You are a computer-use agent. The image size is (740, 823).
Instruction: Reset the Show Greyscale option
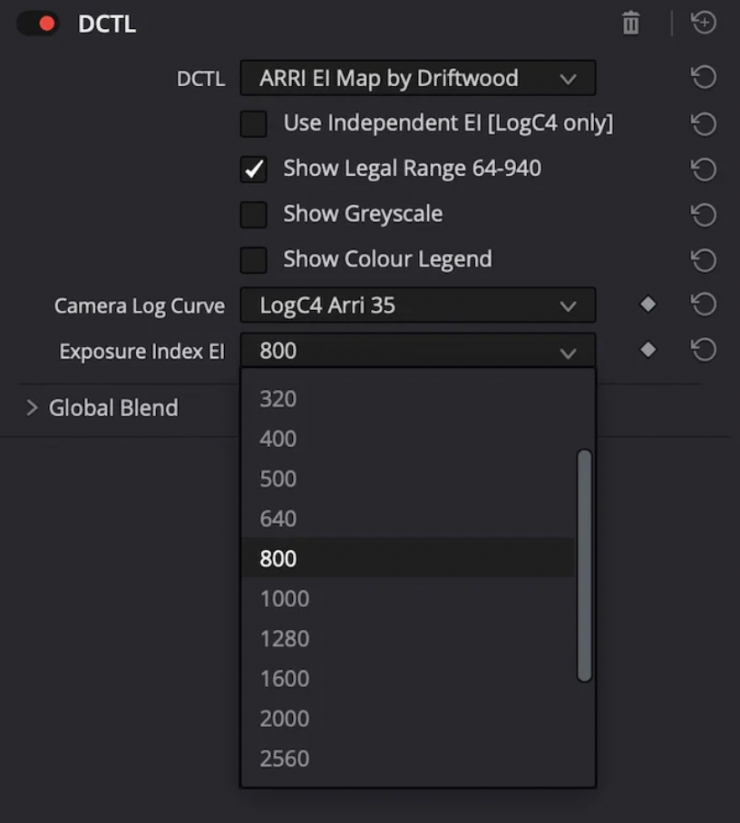coord(704,214)
